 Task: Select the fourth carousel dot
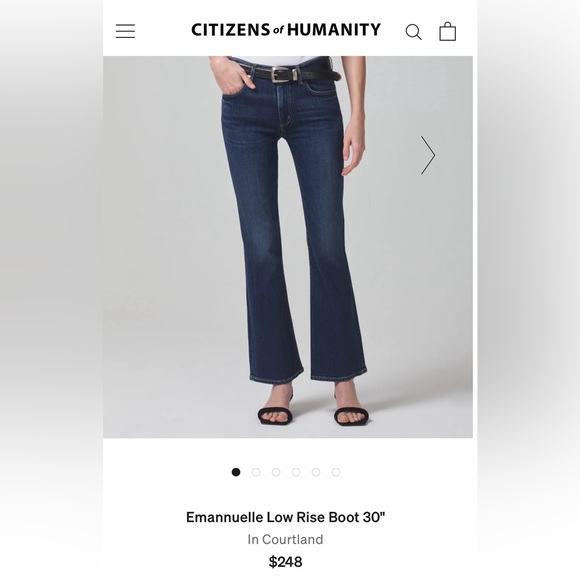tap(296, 472)
